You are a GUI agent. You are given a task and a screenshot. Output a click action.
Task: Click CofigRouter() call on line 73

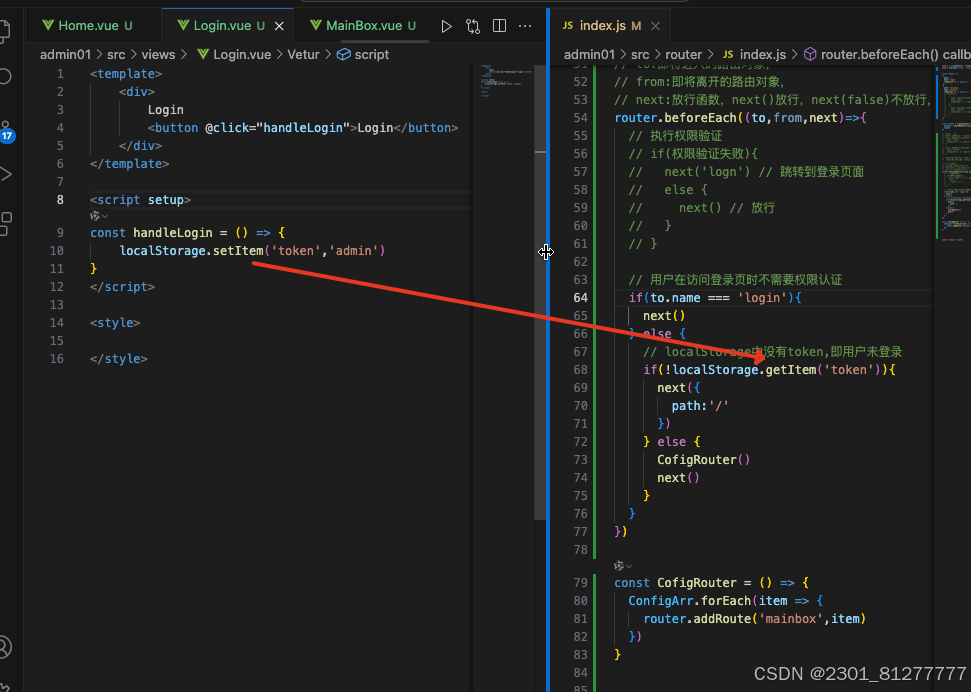pos(703,459)
